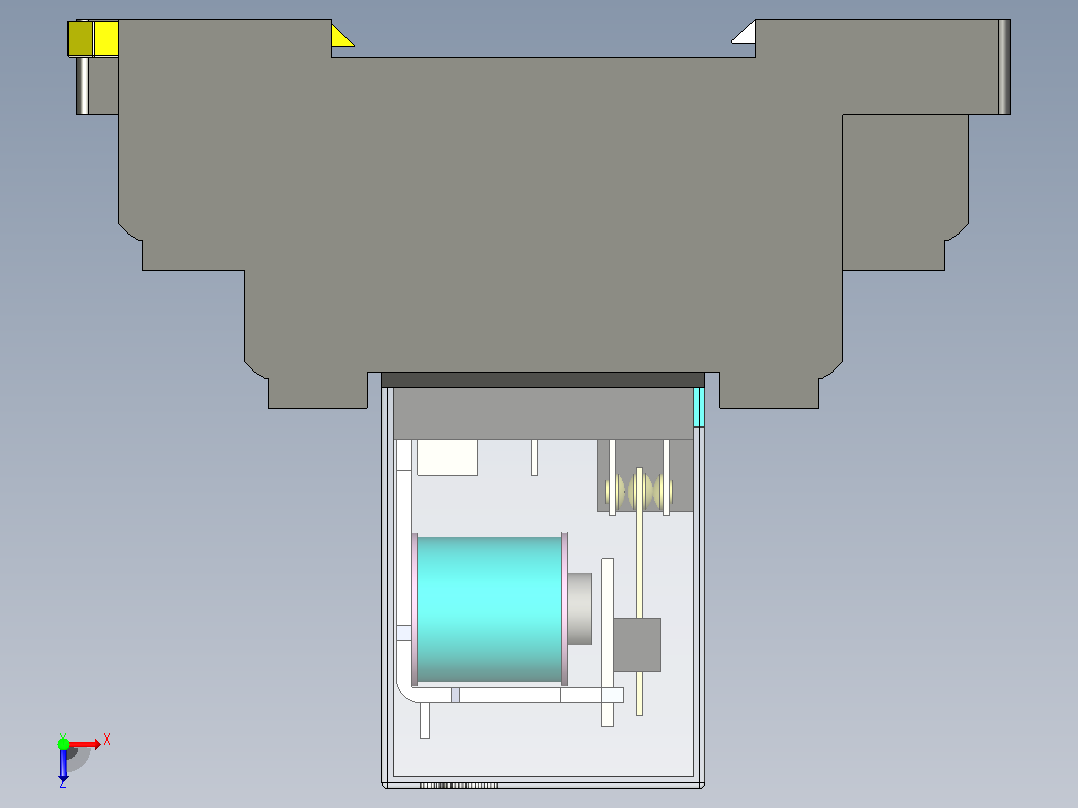Image resolution: width=1078 pixels, height=808 pixels.
Task: Select the yellow block at the top-left corner
Action: click(x=93, y=39)
